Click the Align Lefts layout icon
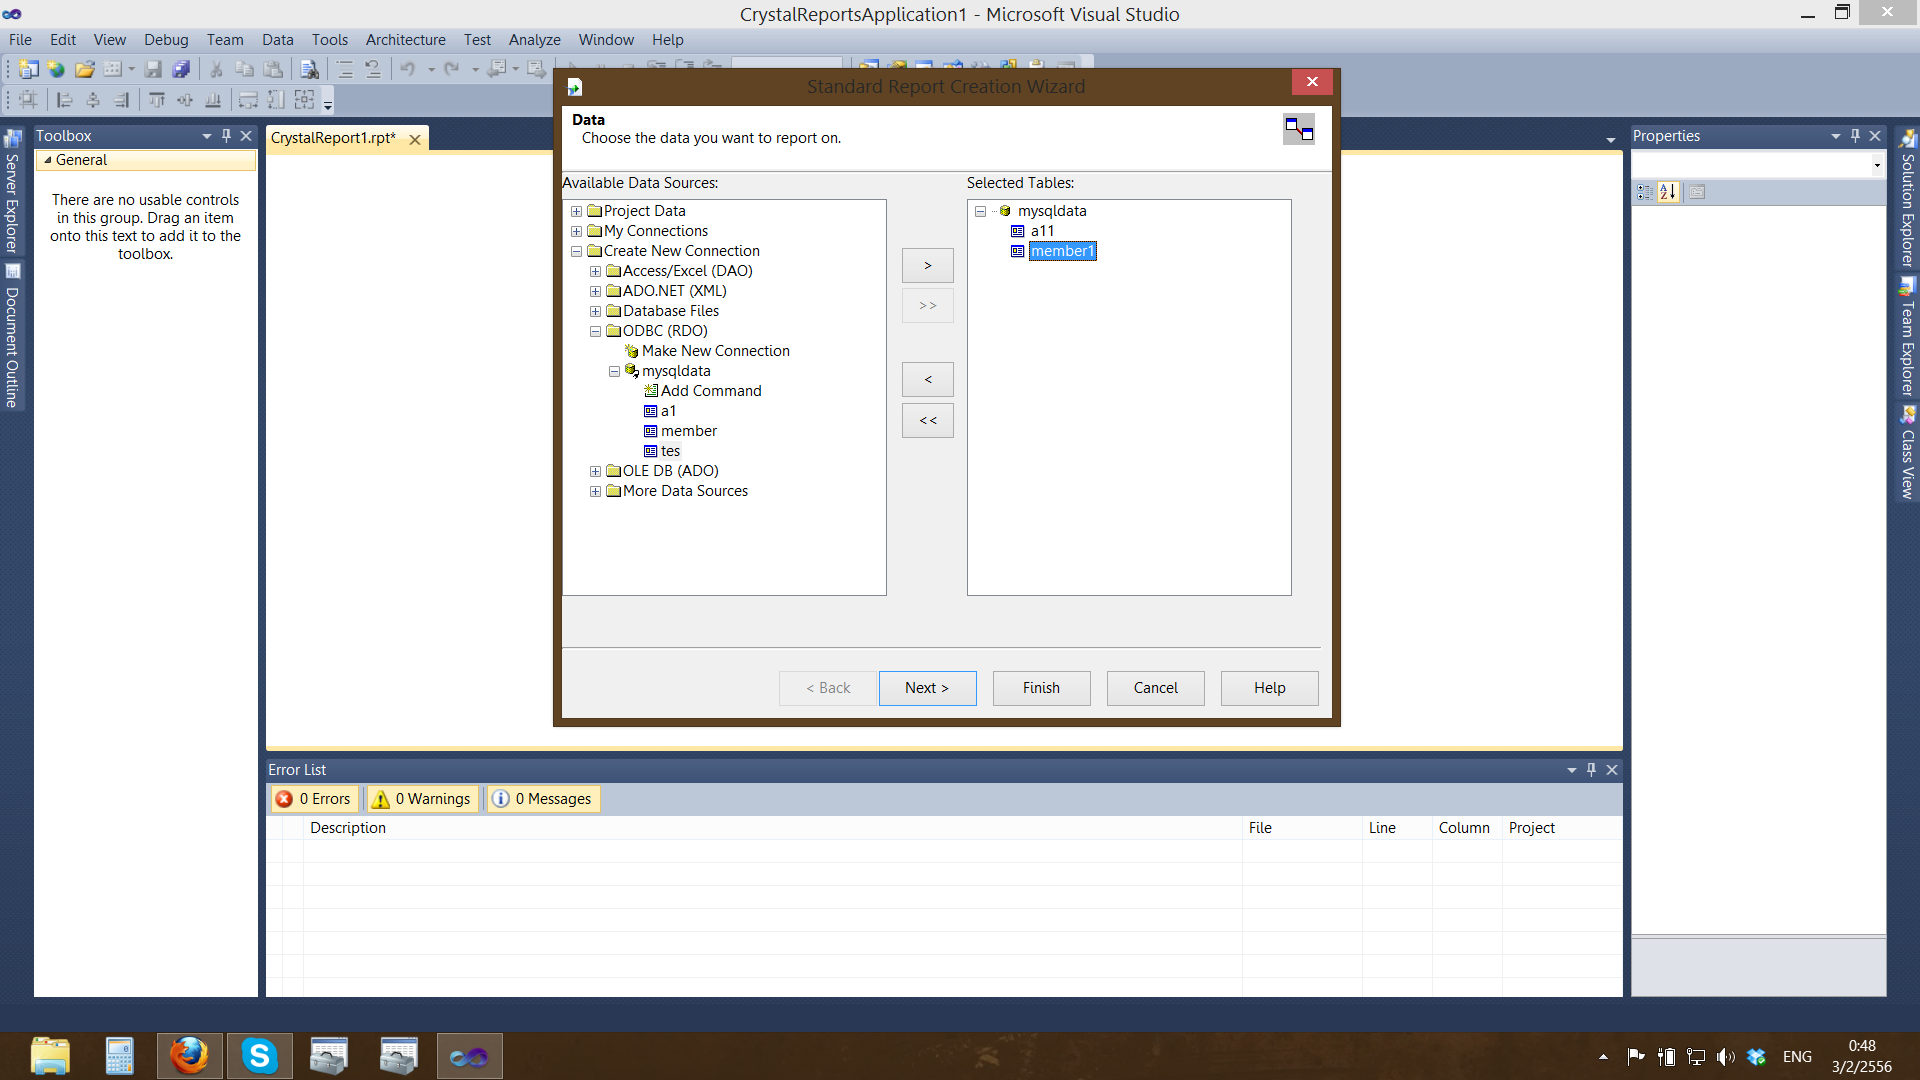Image resolution: width=1920 pixels, height=1080 pixels. pos(65,100)
